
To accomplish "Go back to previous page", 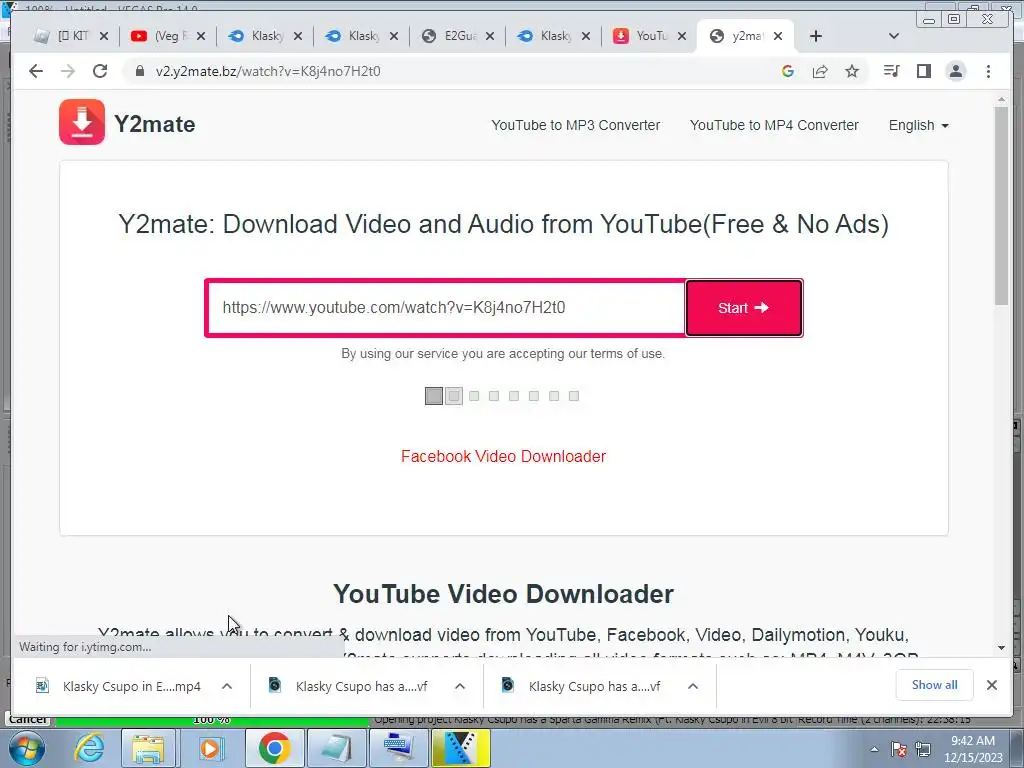I will coord(36,71).
